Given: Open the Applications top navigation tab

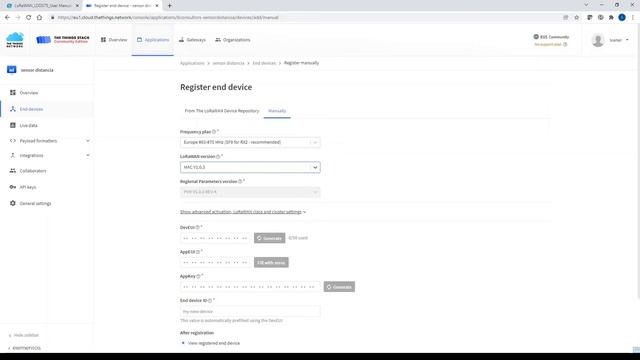Looking at the screenshot, I should pos(153,40).
